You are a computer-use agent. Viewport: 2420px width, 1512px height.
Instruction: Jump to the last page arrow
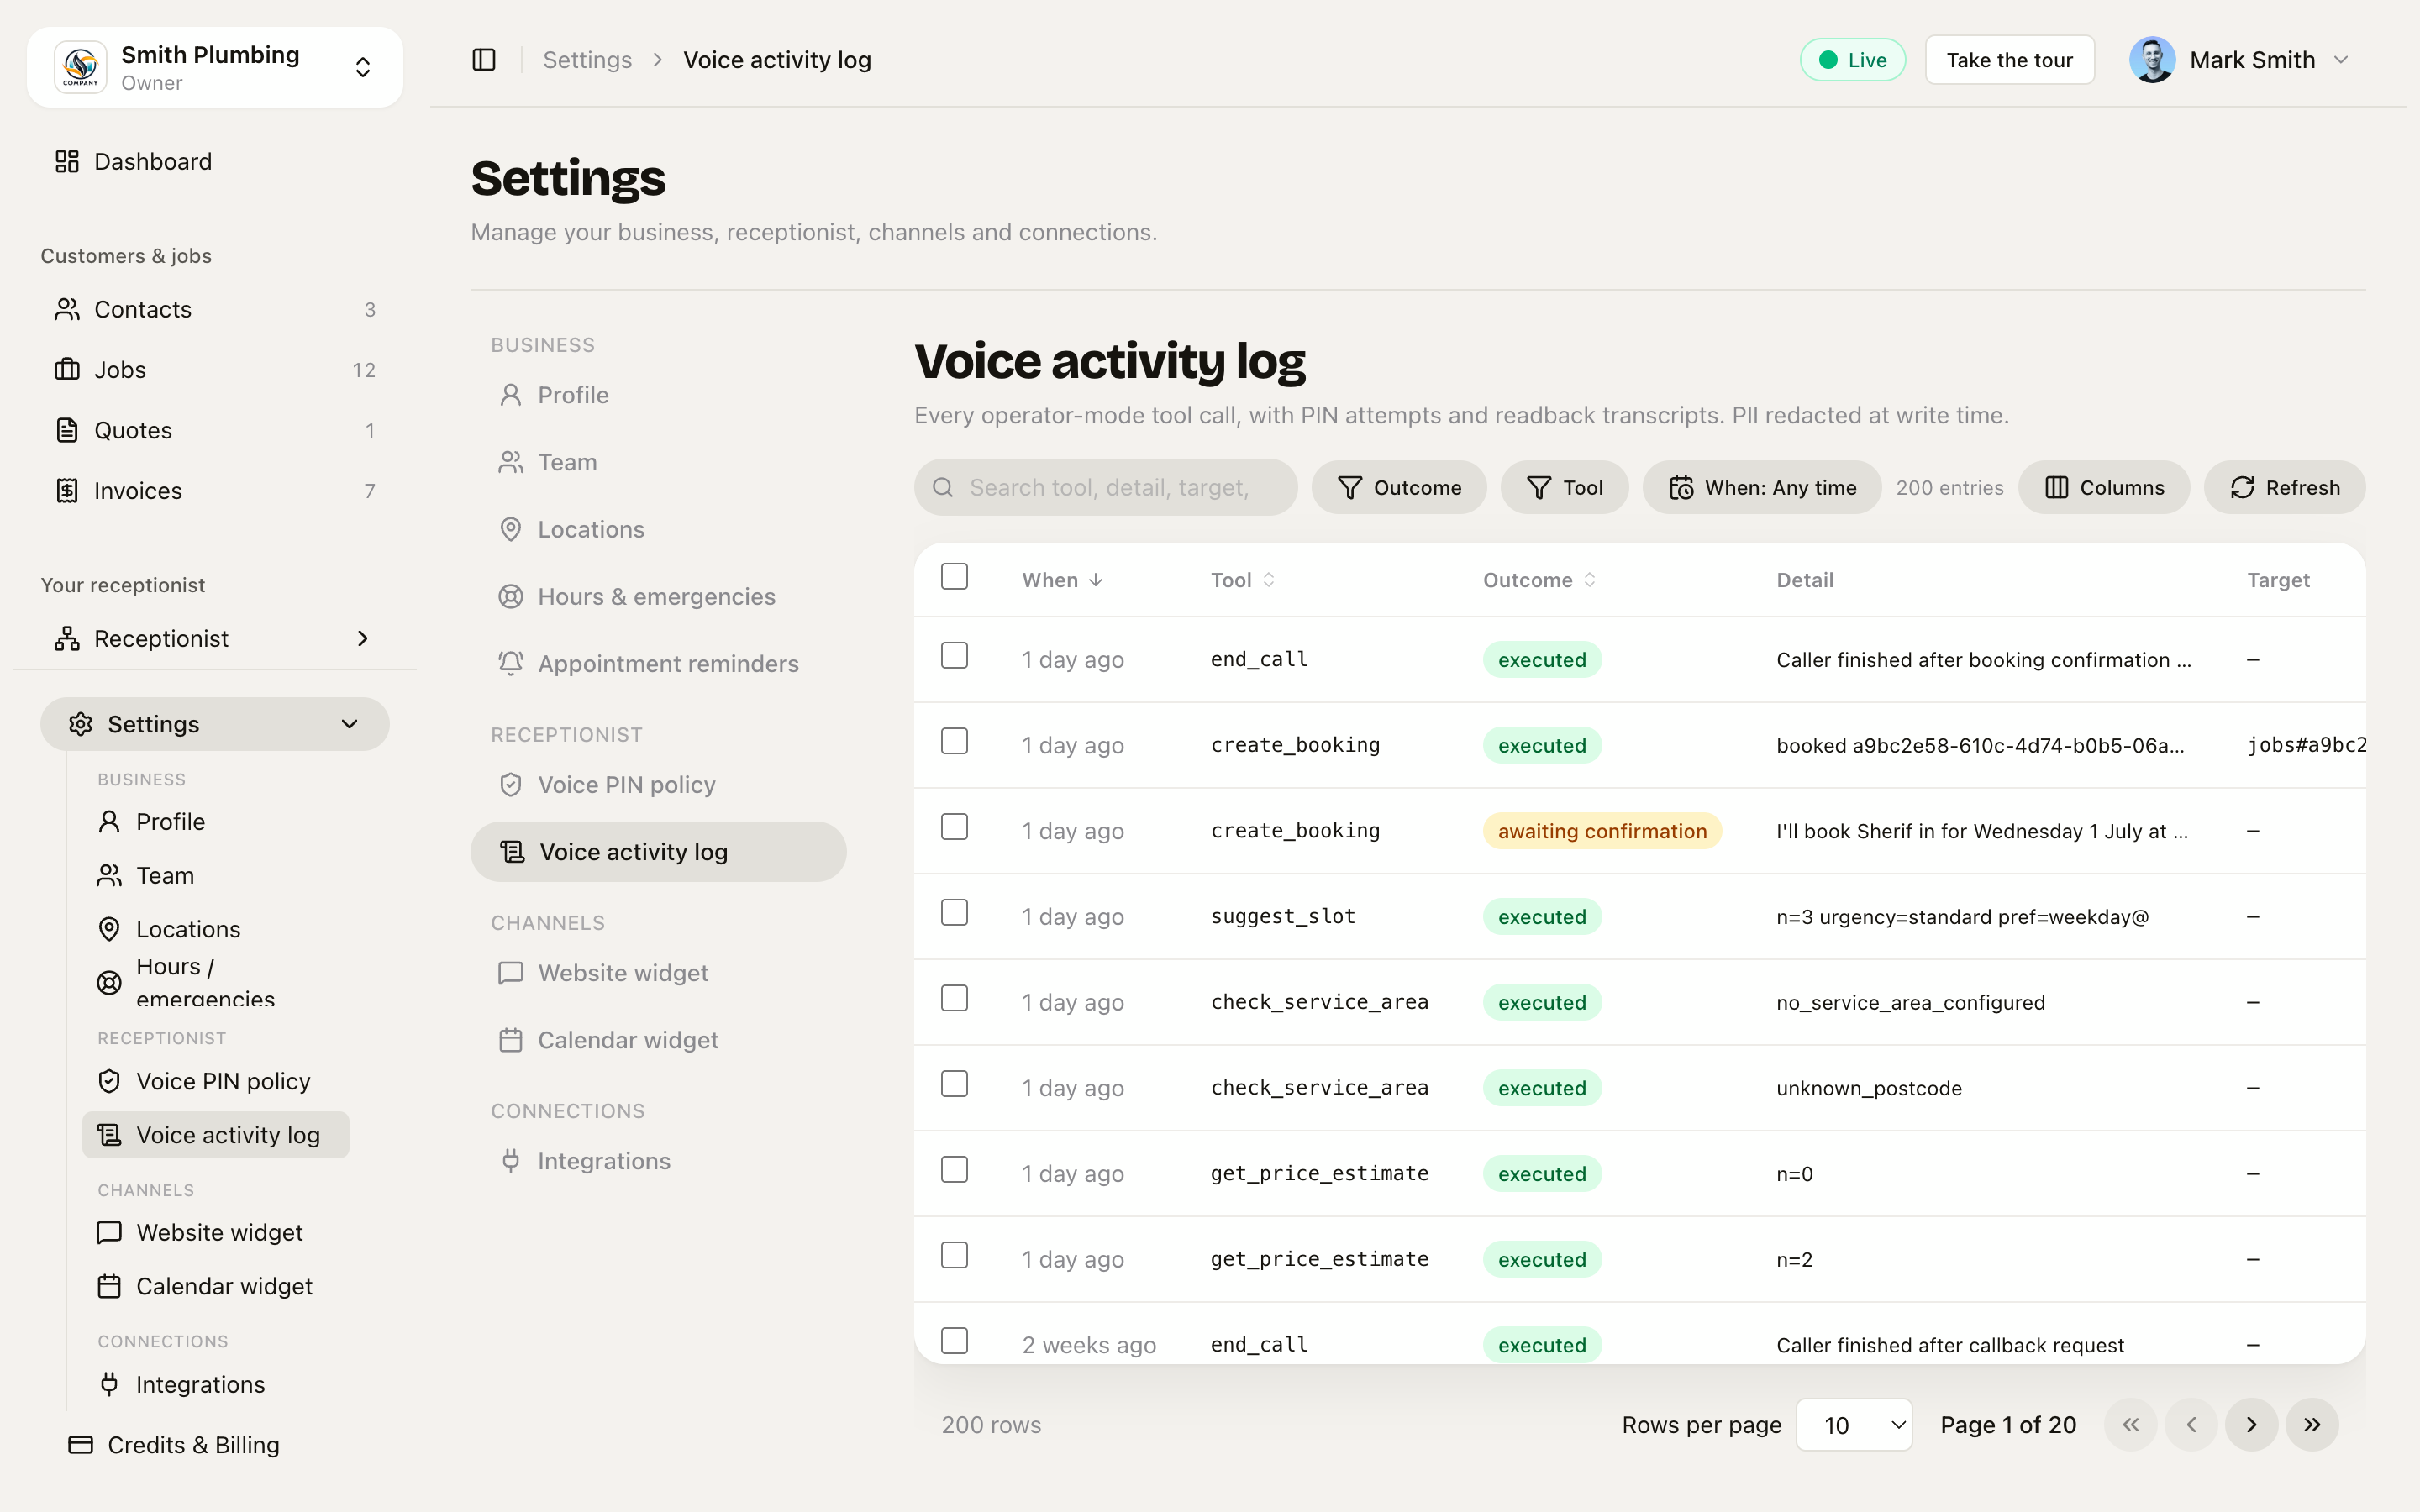2312,1425
